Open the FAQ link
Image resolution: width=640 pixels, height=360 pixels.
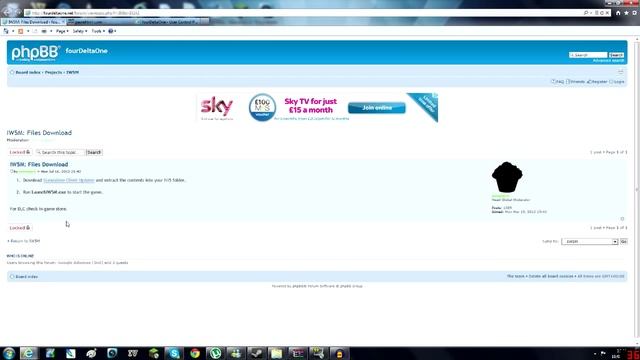click(x=558, y=82)
